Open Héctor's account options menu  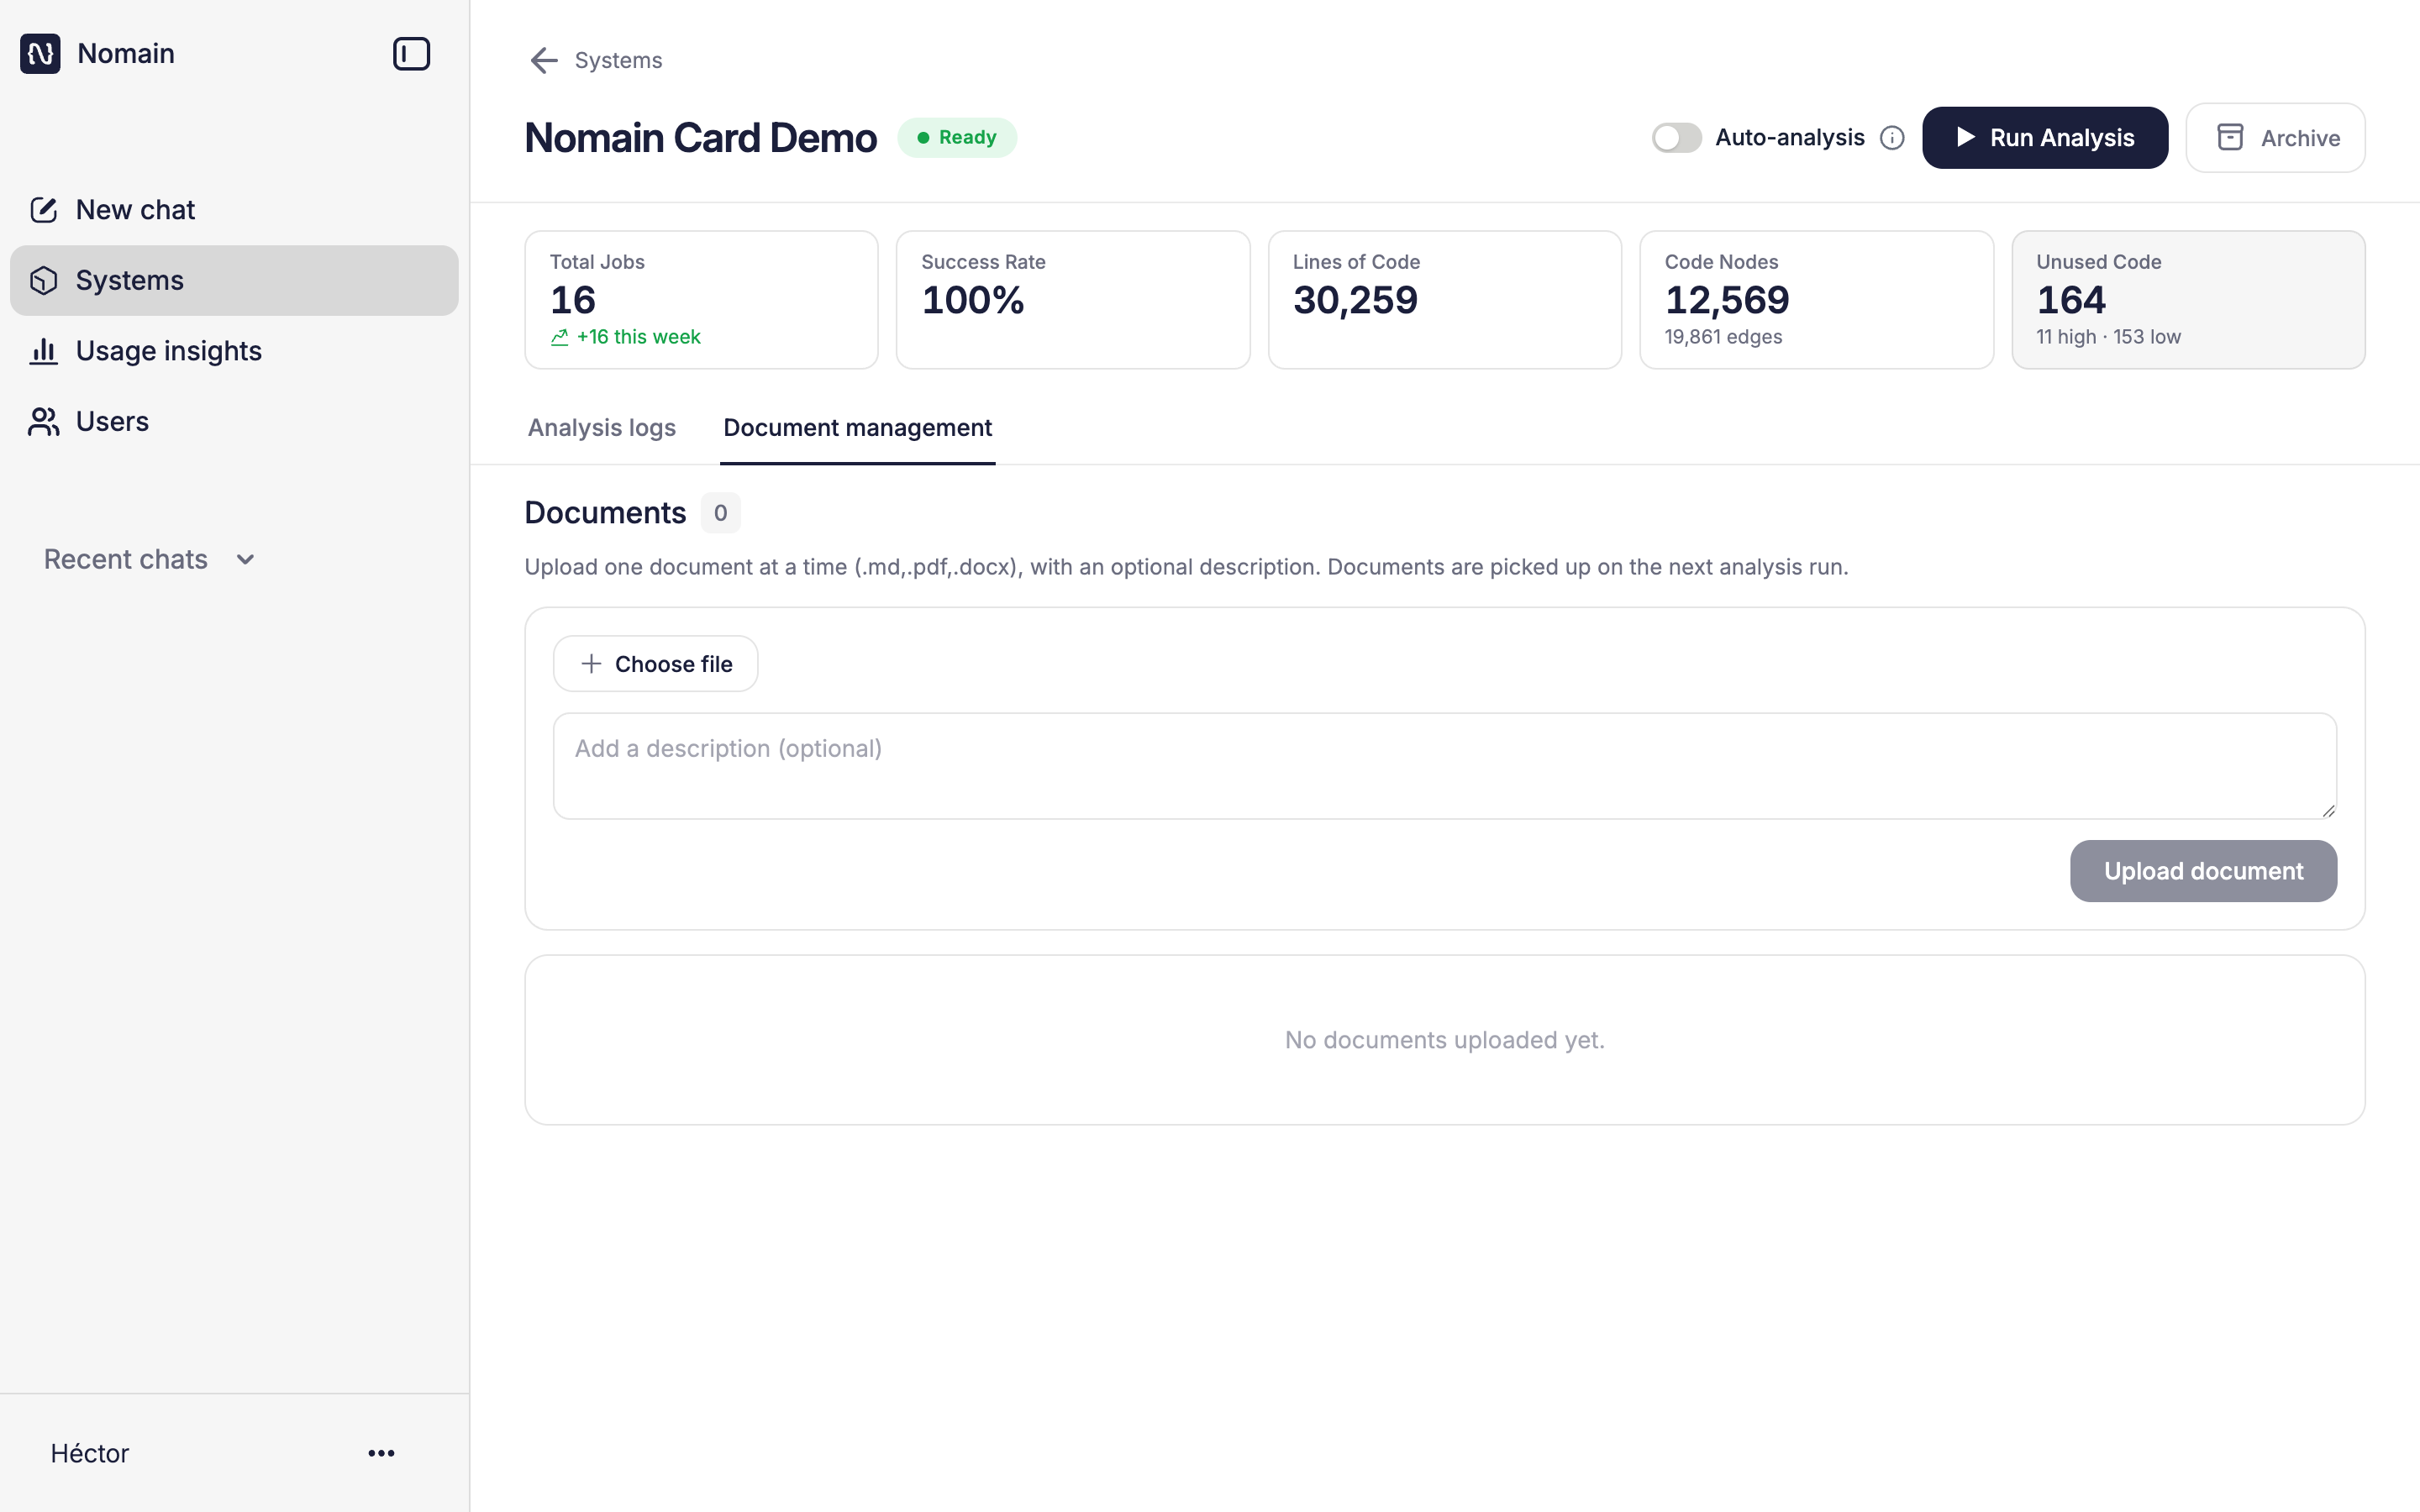click(x=381, y=1453)
